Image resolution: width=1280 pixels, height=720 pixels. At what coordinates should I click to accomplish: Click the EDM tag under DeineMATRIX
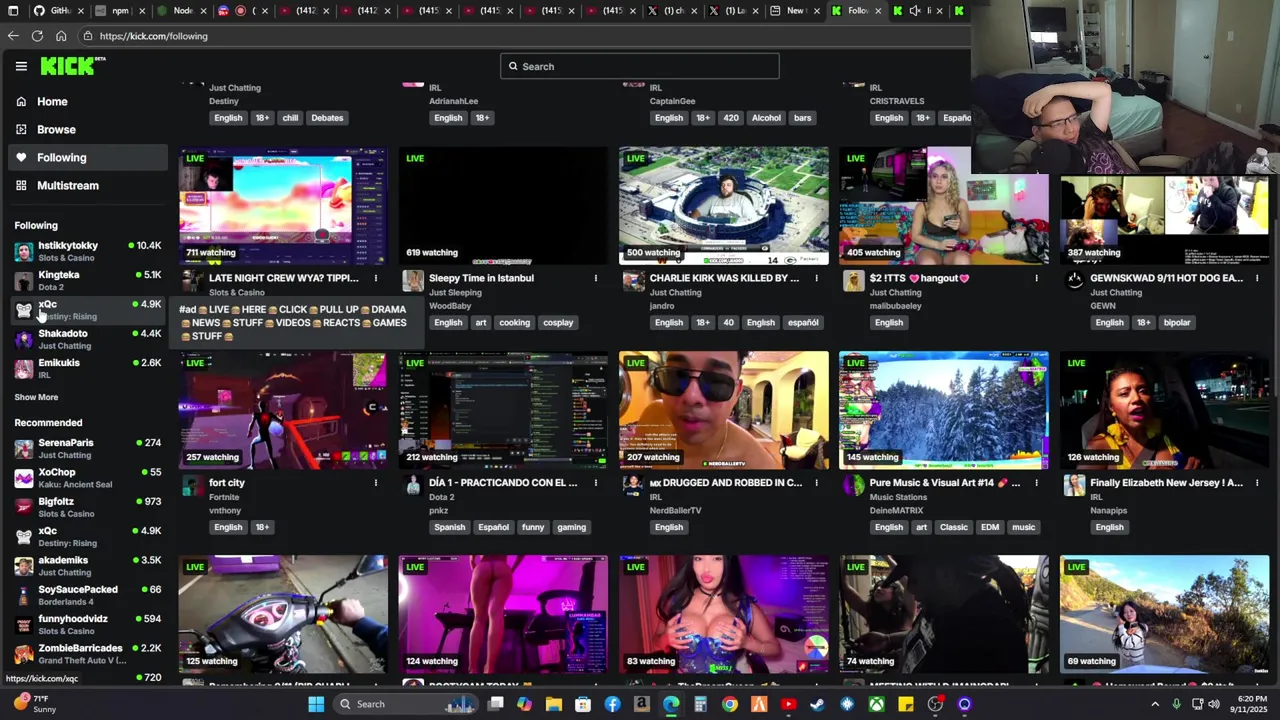click(990, 527)
